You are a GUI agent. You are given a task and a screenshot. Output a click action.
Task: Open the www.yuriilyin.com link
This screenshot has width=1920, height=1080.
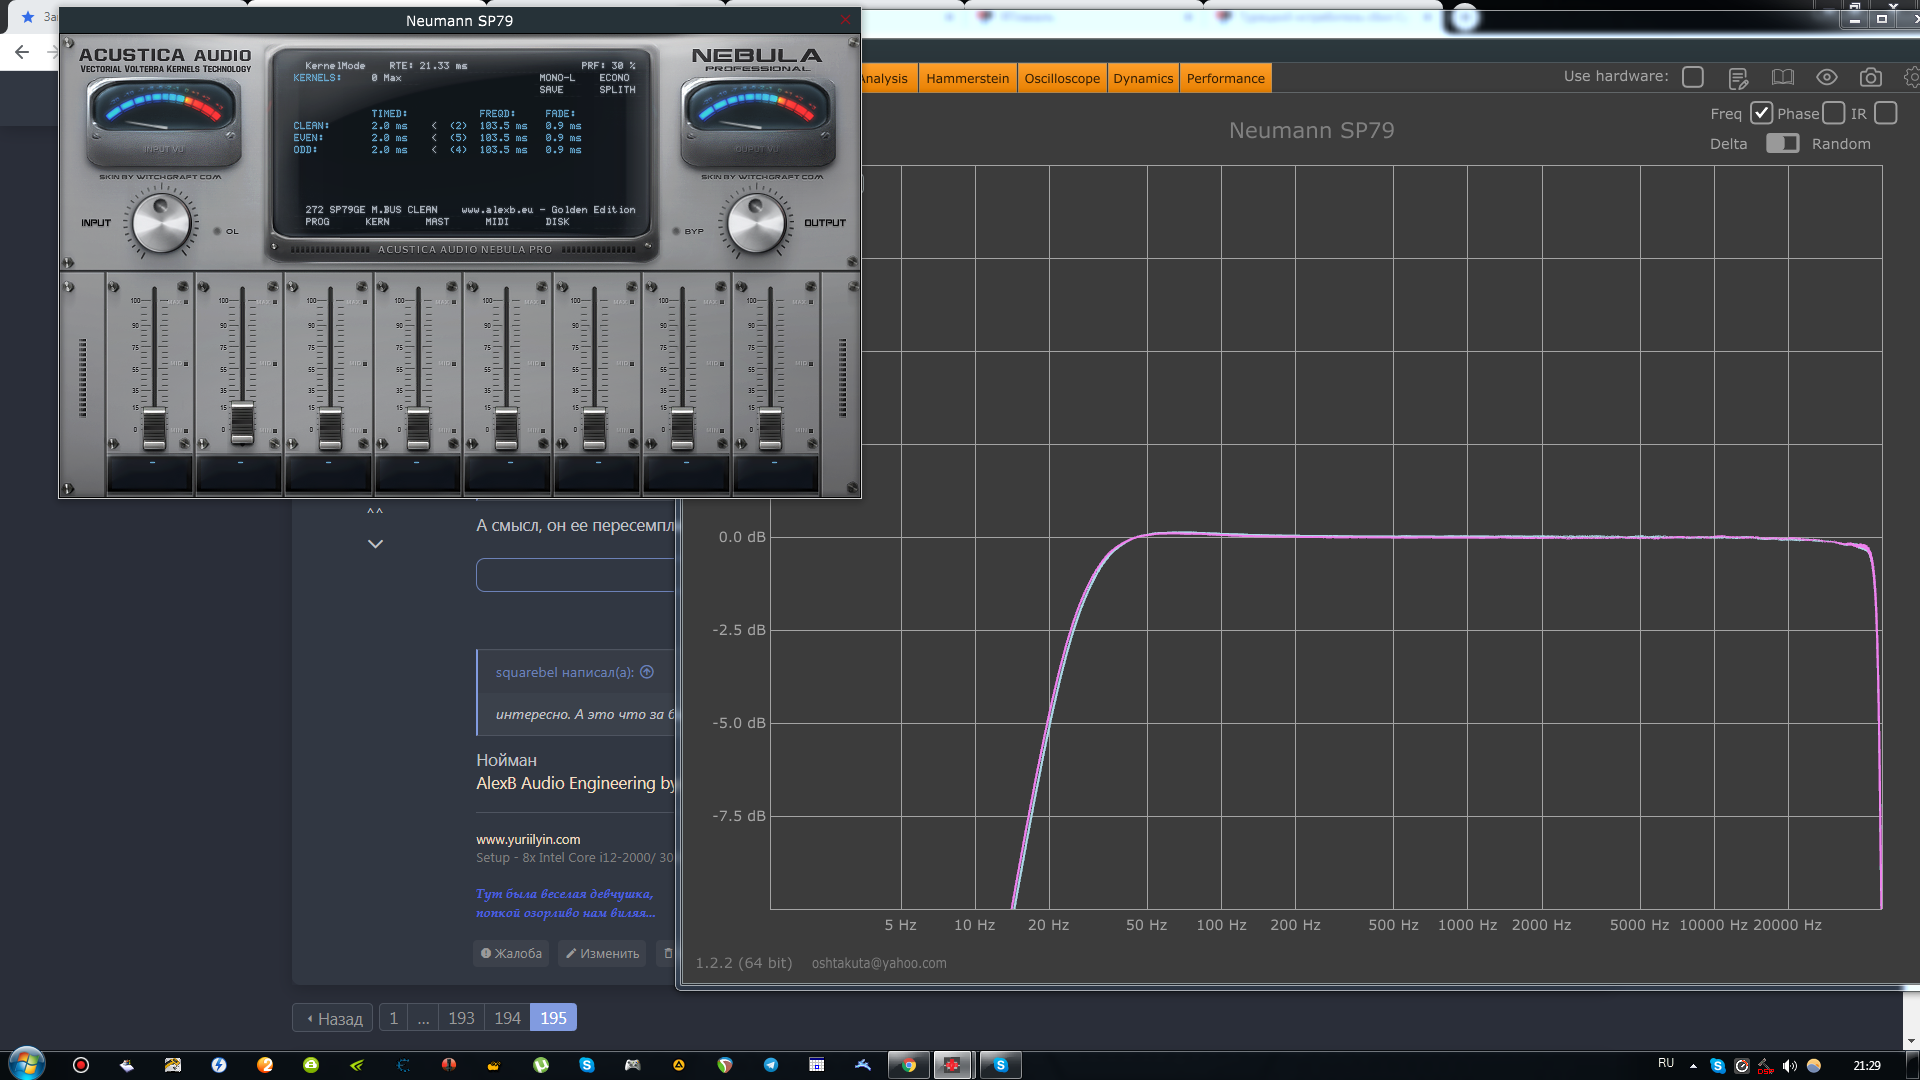point(528,839)
